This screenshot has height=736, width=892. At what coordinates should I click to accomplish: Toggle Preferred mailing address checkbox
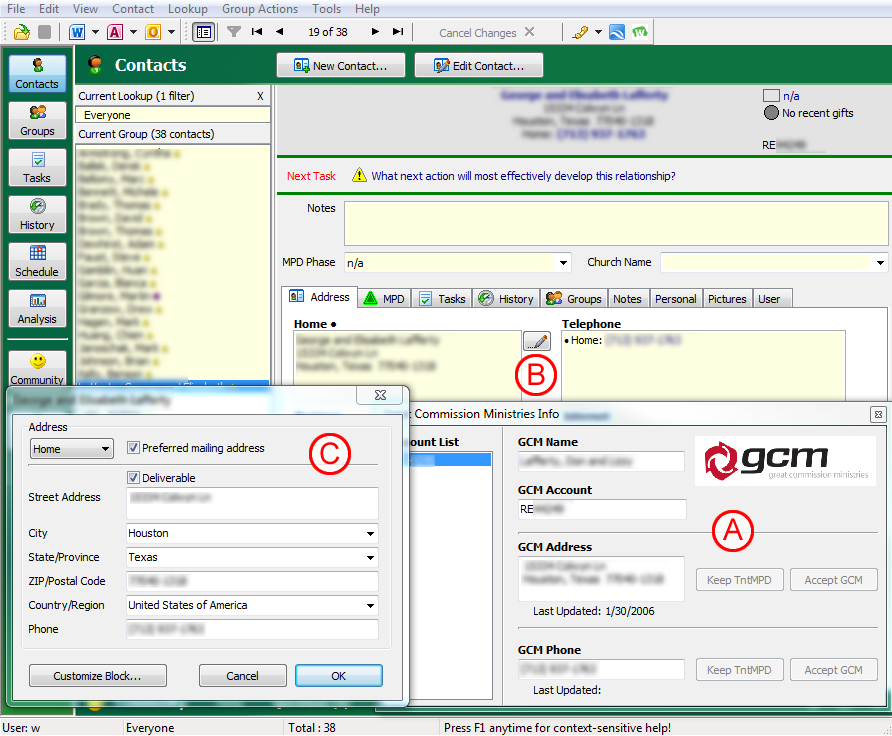coord(134,448)
